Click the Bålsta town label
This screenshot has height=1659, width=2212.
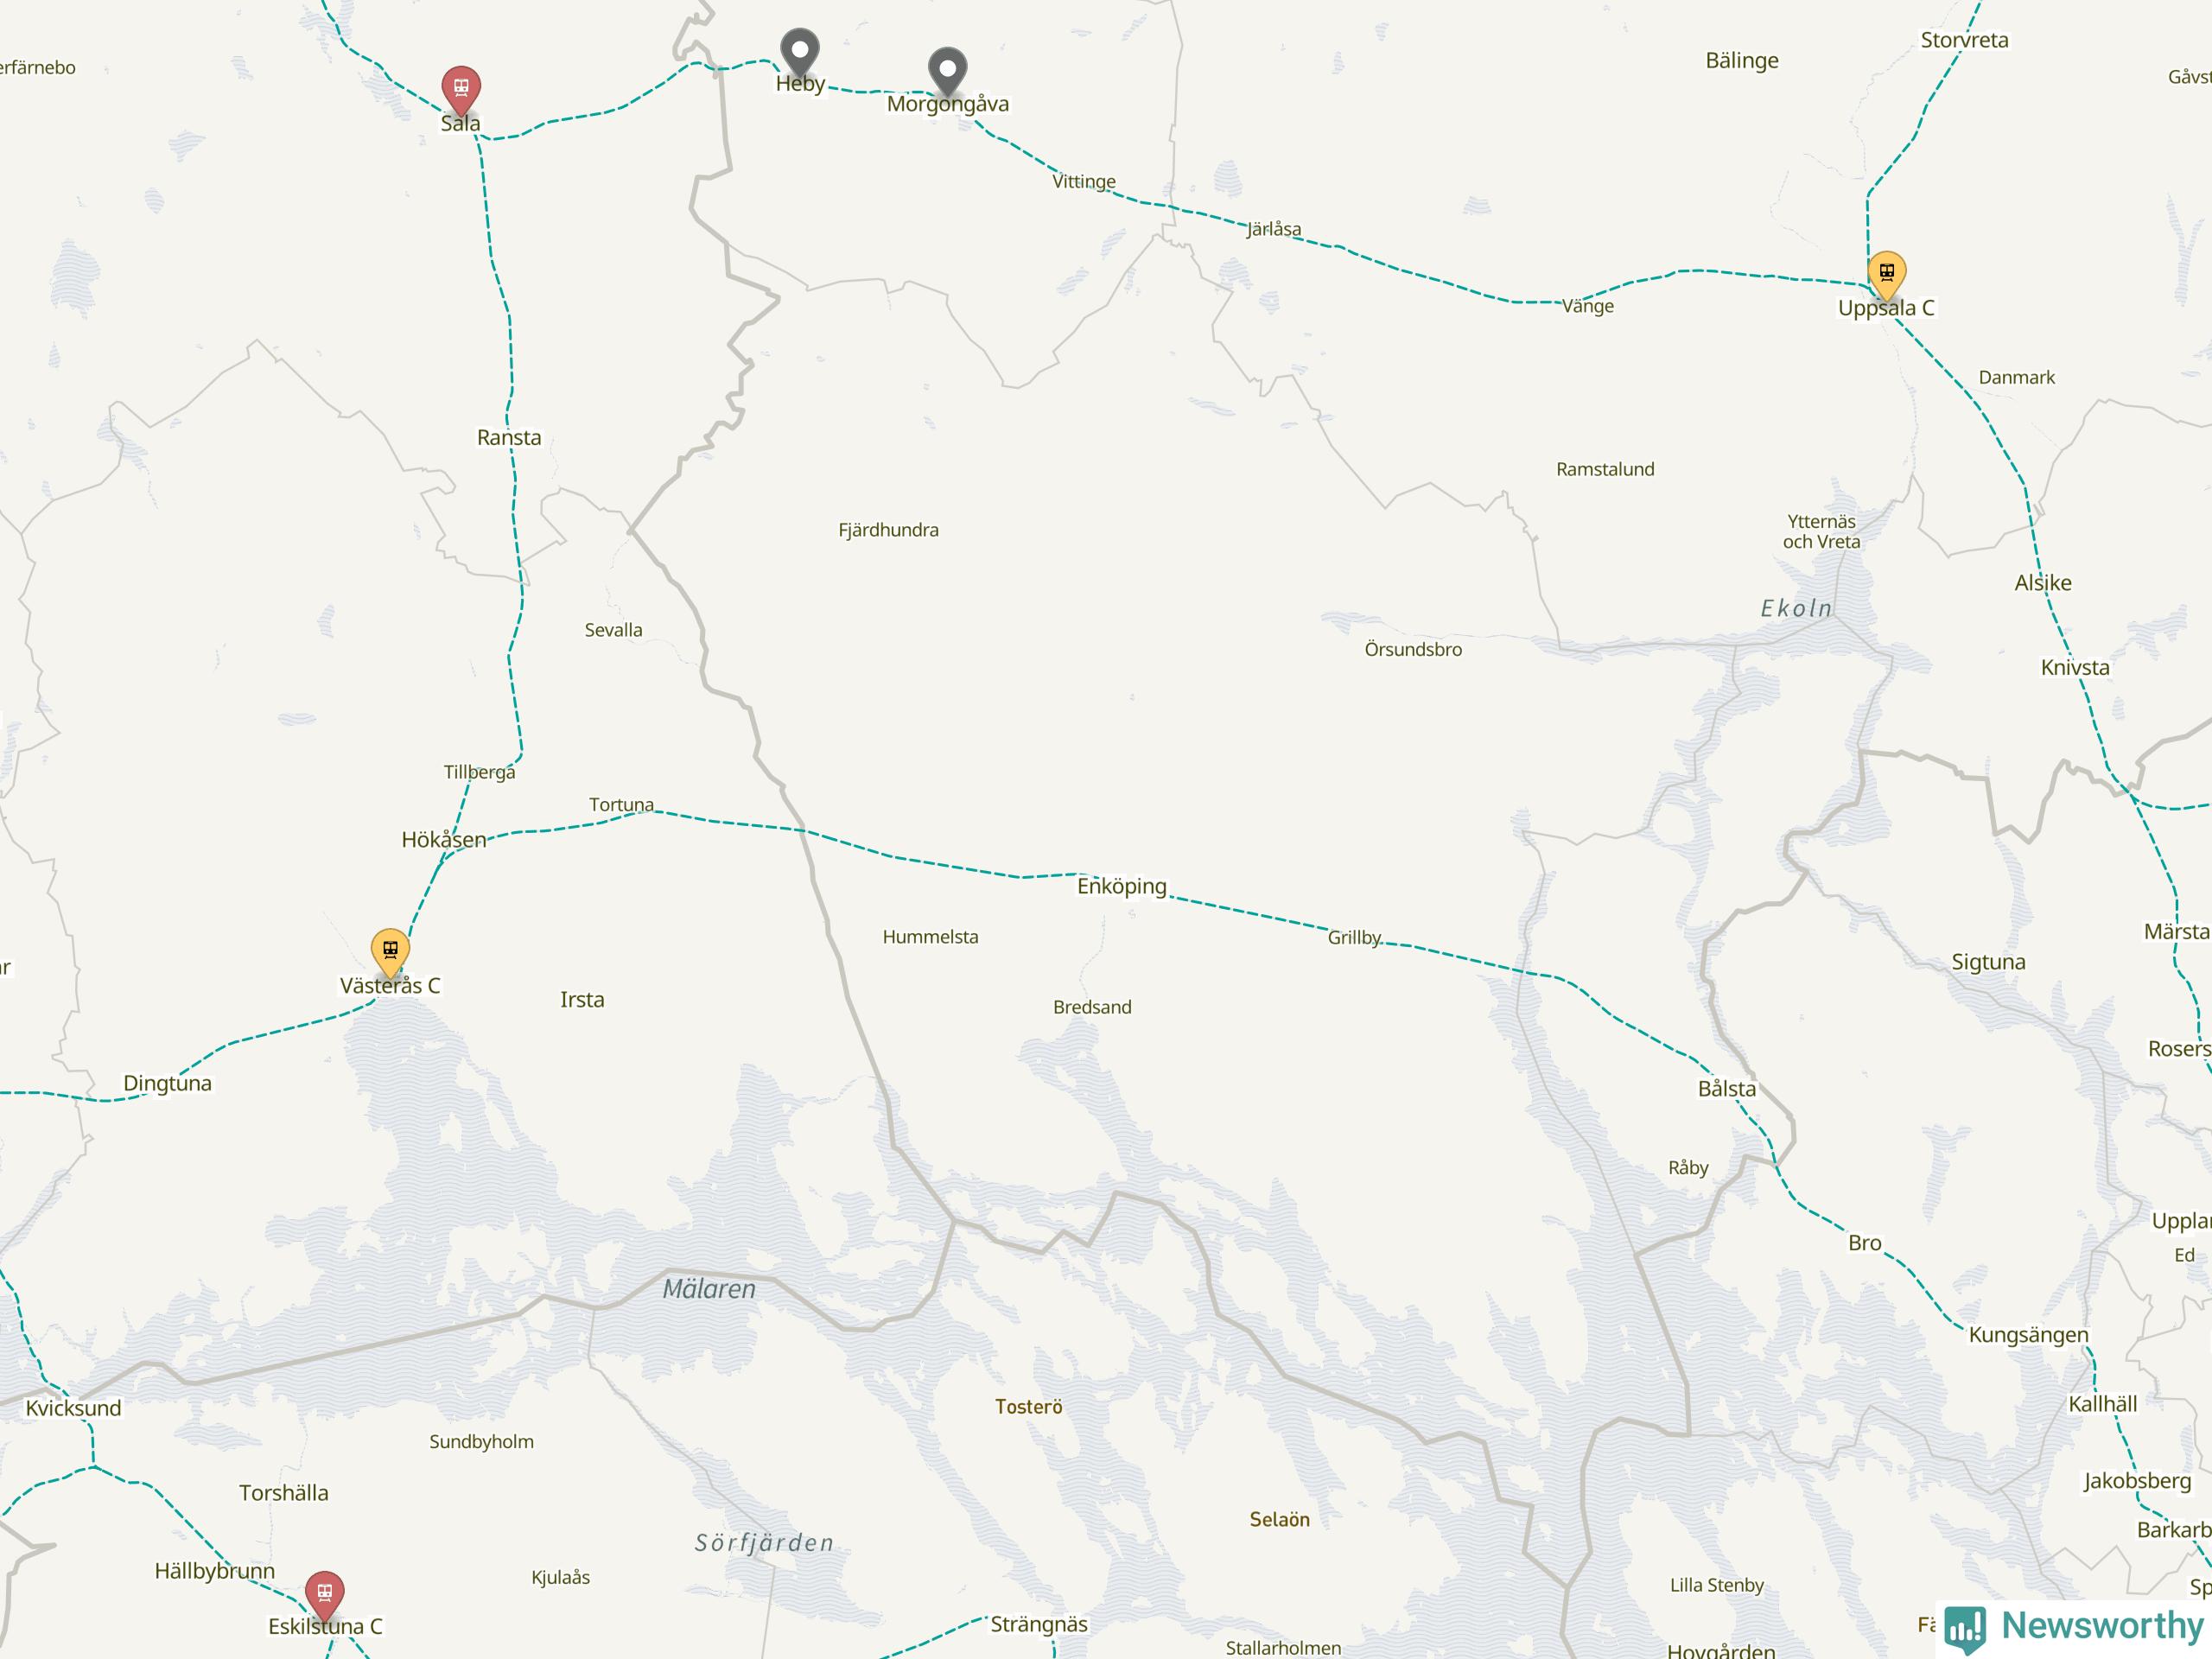pos(1727,1088)
